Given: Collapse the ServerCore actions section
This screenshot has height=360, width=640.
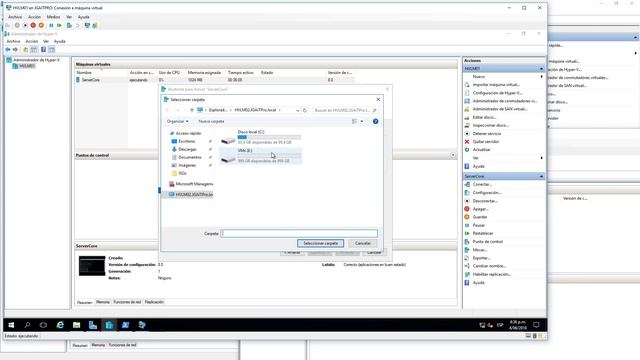Looking at the screenshot, I should [541, 176].
